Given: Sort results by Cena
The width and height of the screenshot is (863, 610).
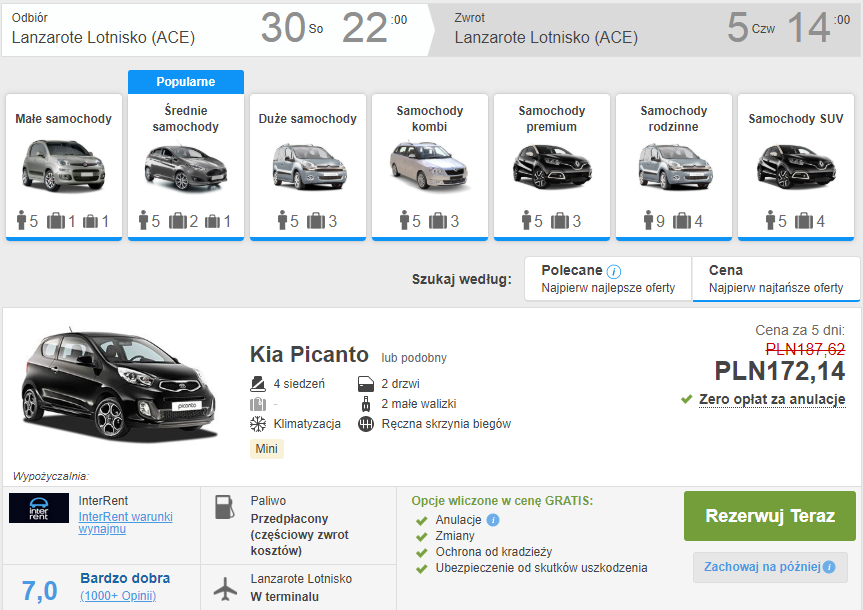Looking at the screenshot, I should (x=776, y=279).
